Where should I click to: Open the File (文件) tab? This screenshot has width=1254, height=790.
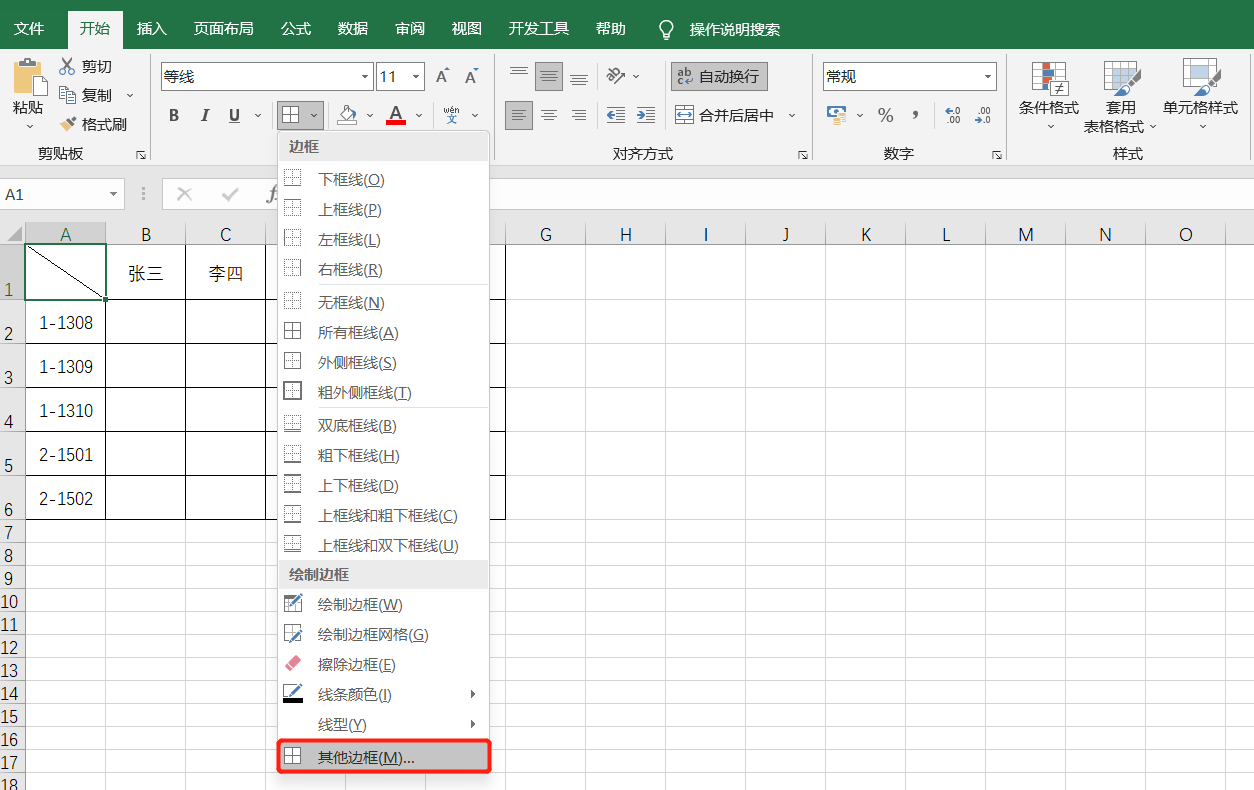[29, 29]
